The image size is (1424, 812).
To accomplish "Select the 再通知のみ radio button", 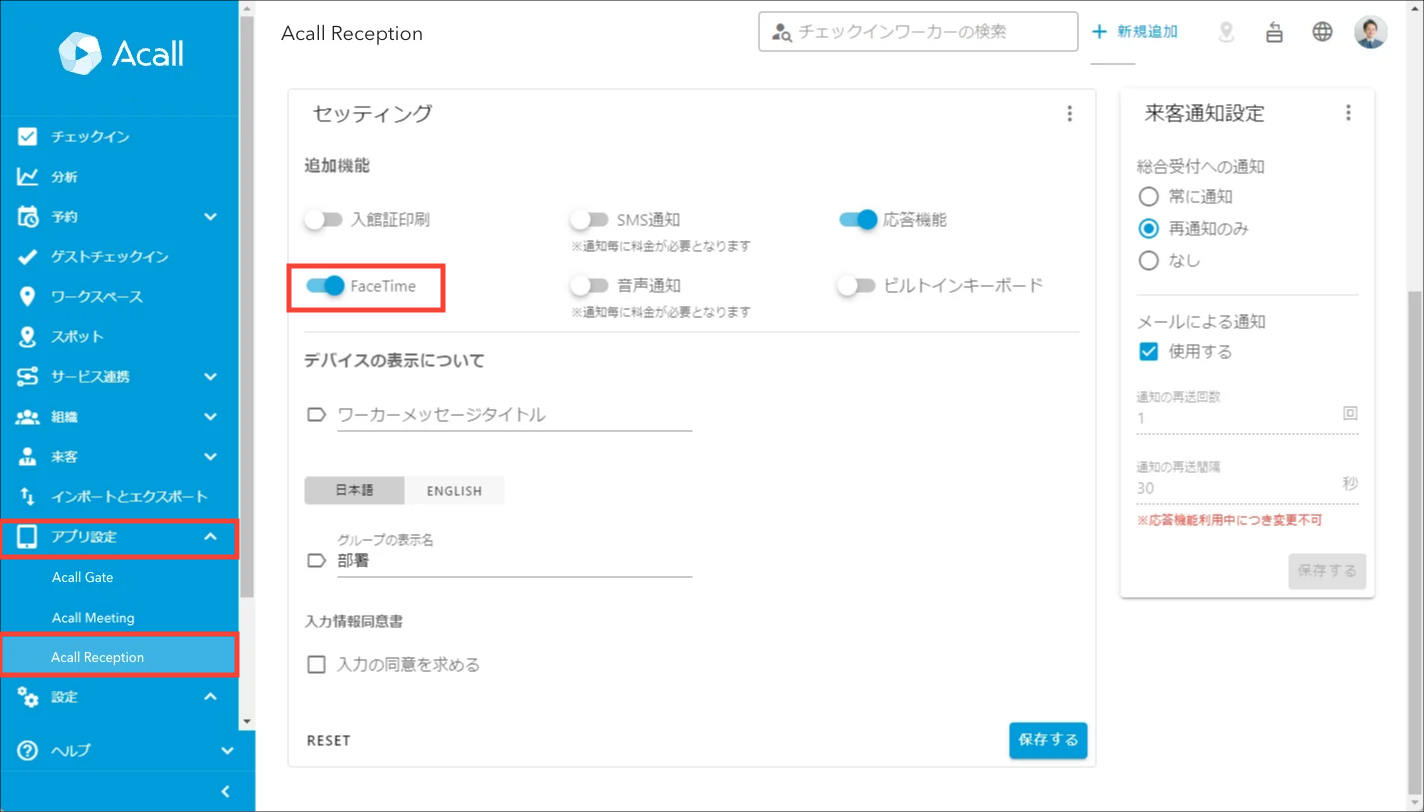I will pyautogui.click(x=1149, y=229).
